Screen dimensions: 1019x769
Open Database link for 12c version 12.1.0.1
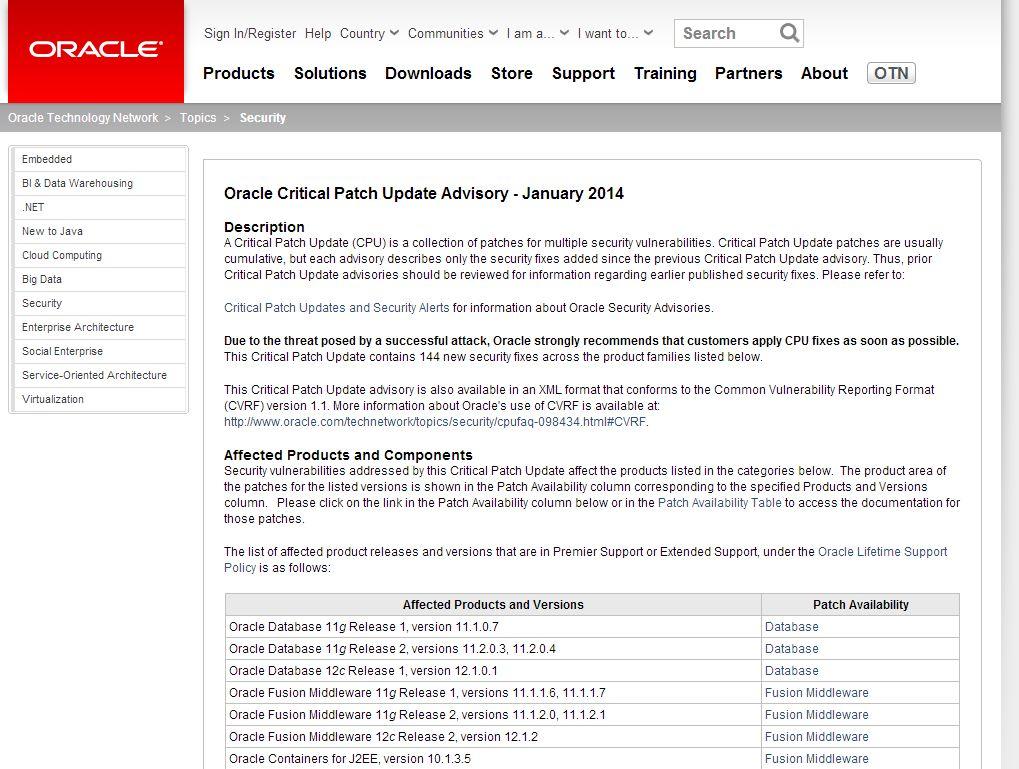pyautogui.click(x=792, y=671)
